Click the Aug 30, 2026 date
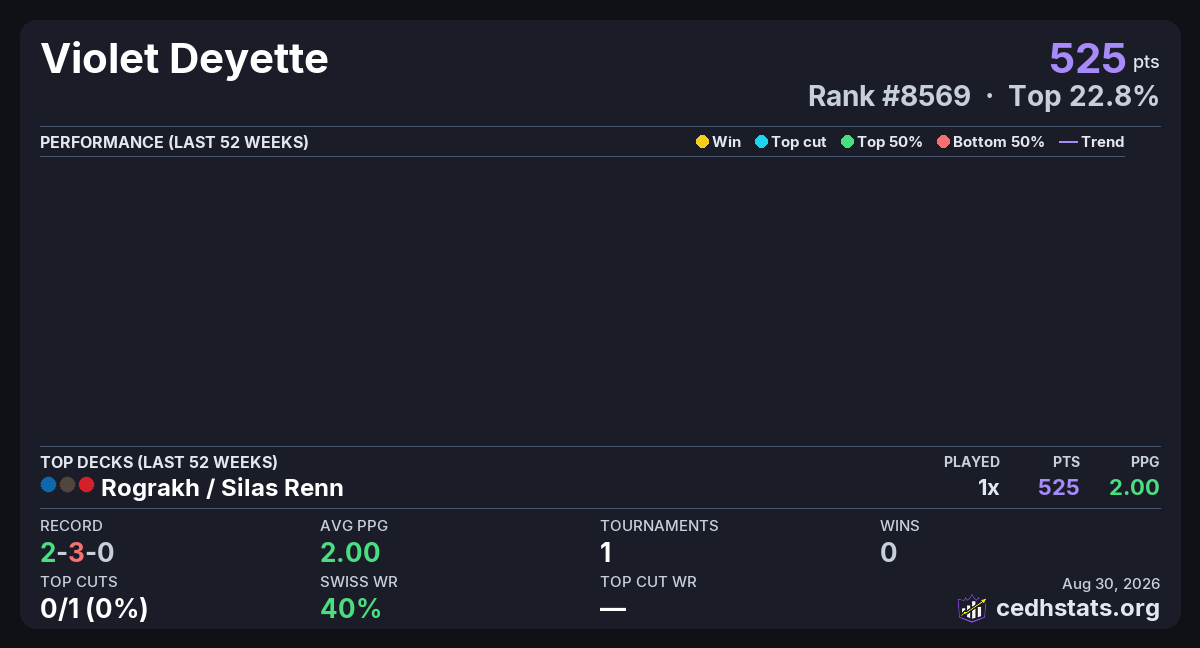Screen dimensions: 1200x648 pos(1111,584)
